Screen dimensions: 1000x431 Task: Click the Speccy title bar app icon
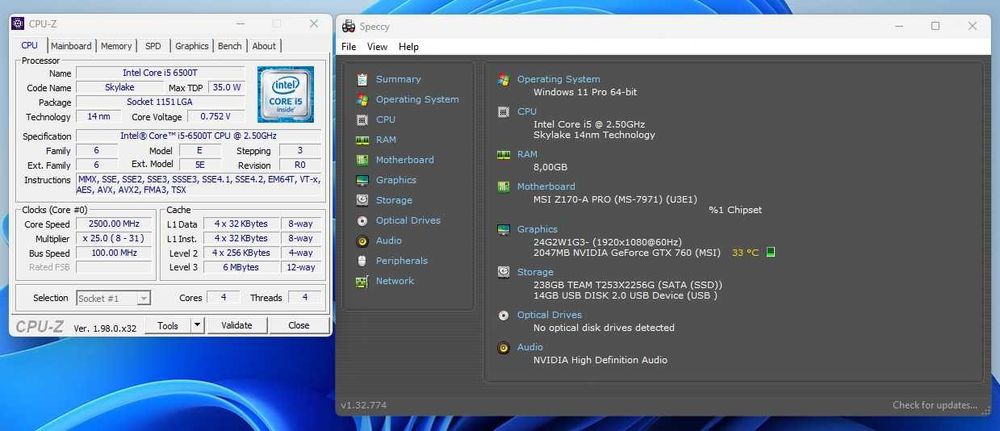[349, 26]
